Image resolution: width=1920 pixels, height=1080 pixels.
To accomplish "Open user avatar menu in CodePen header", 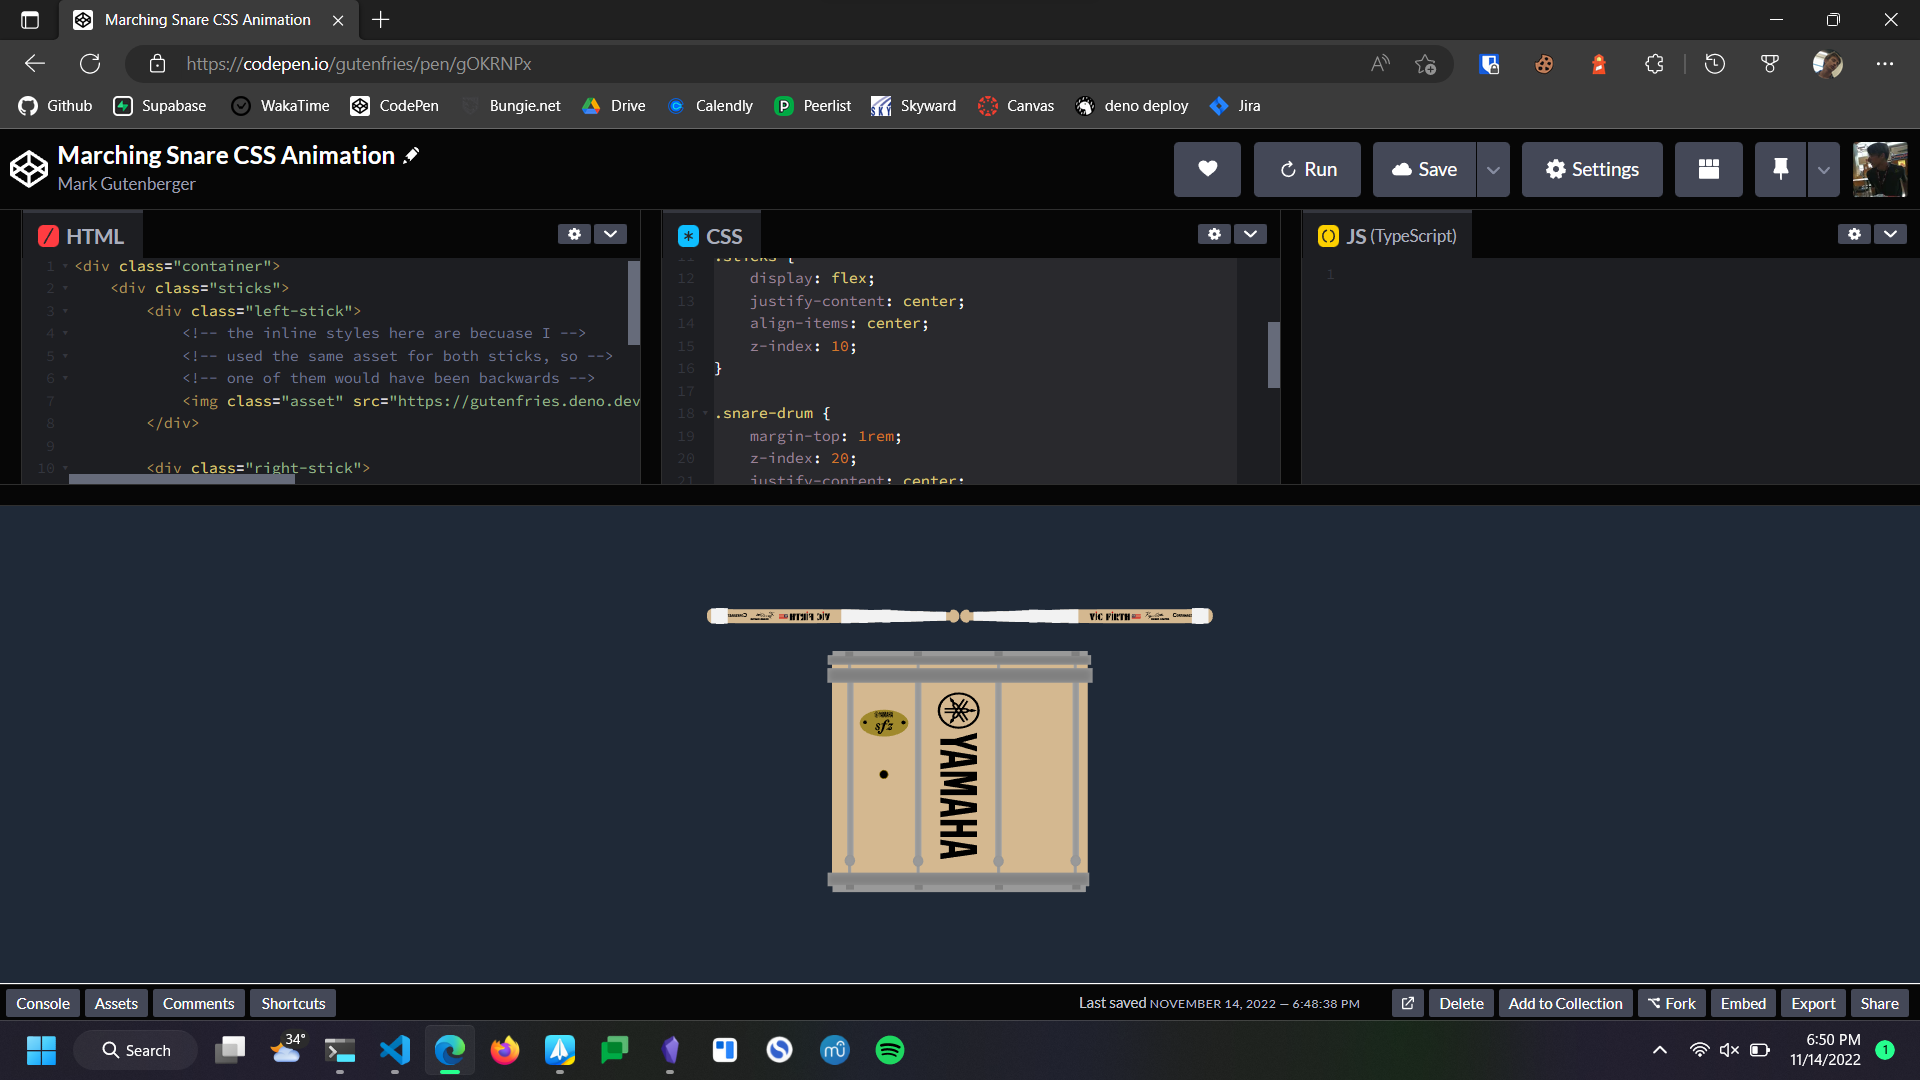I will pos(1880,169).
